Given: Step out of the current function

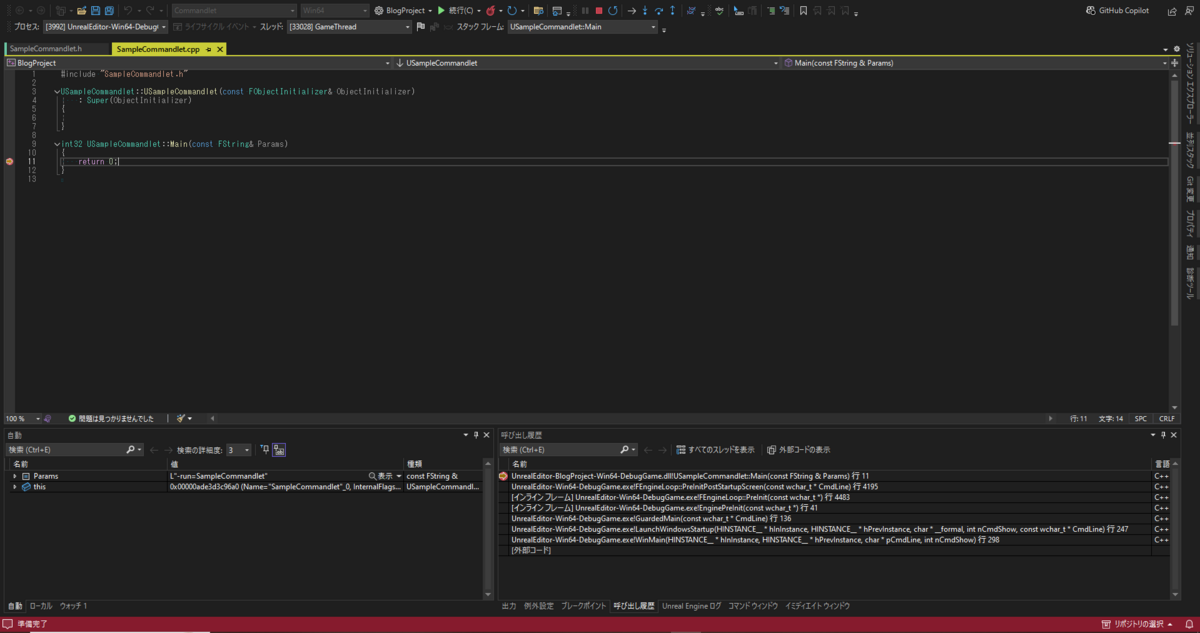Looking at the screenshot, I should 672,10.
